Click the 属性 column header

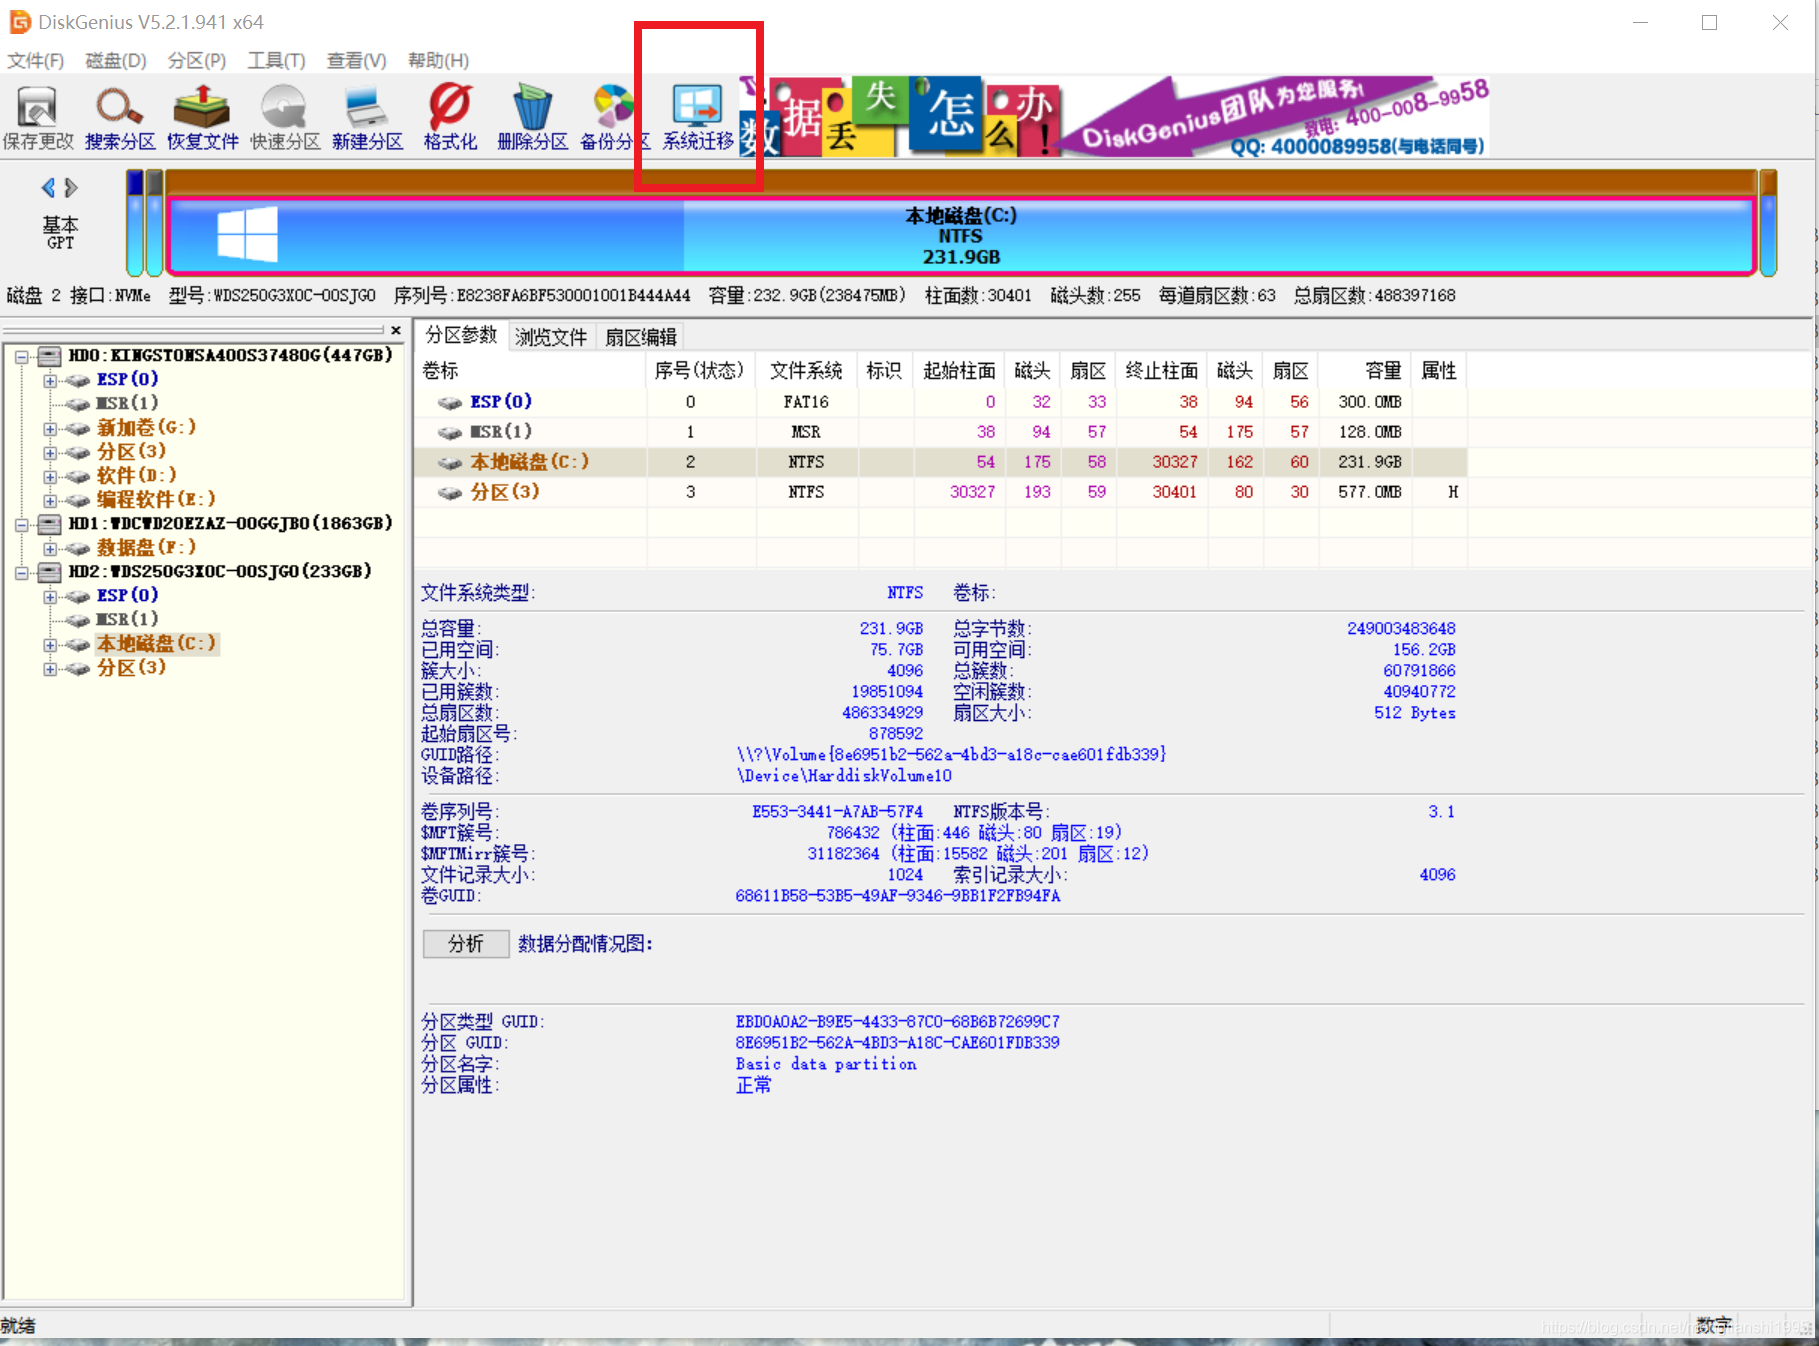click(1439, 371)
